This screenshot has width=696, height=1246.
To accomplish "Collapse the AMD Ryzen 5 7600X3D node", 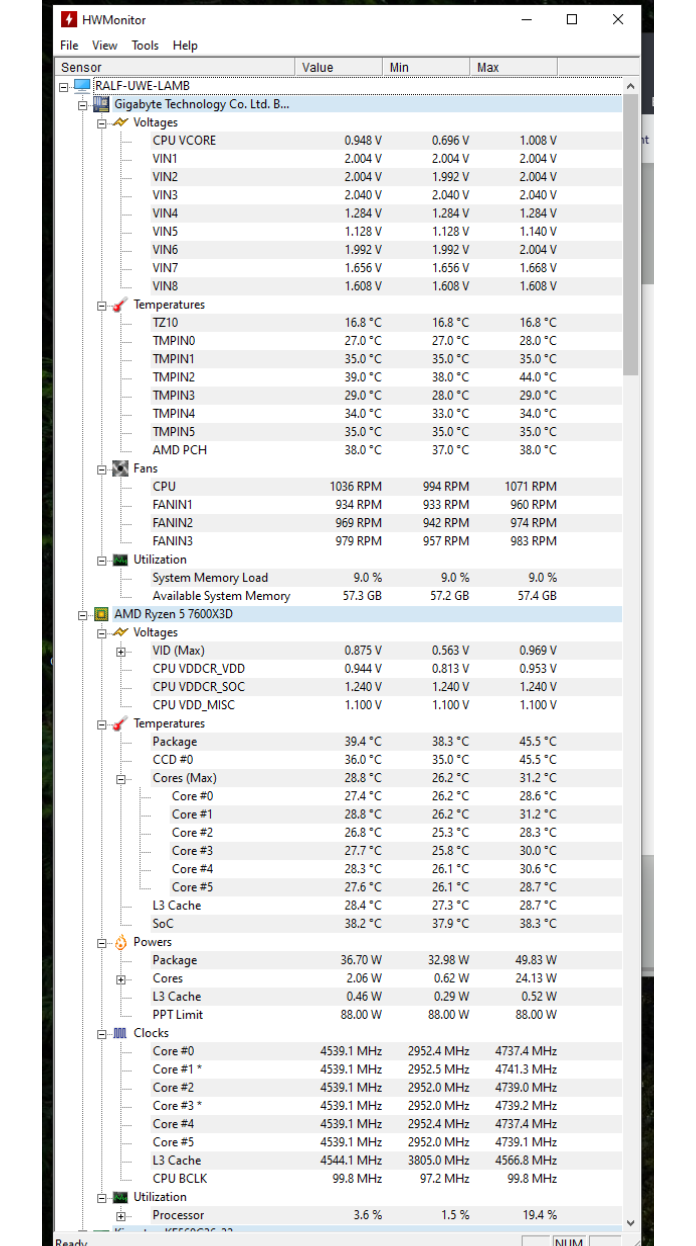I will tap(83, 614).
